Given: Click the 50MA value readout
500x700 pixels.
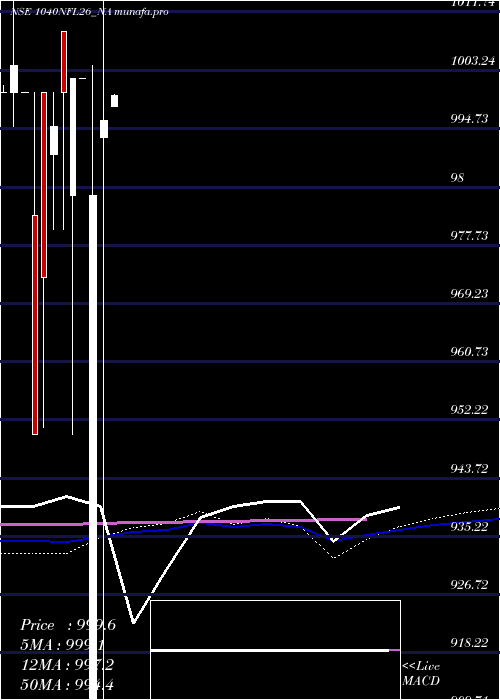Looking at the screenshot, I should coord(67,684).
